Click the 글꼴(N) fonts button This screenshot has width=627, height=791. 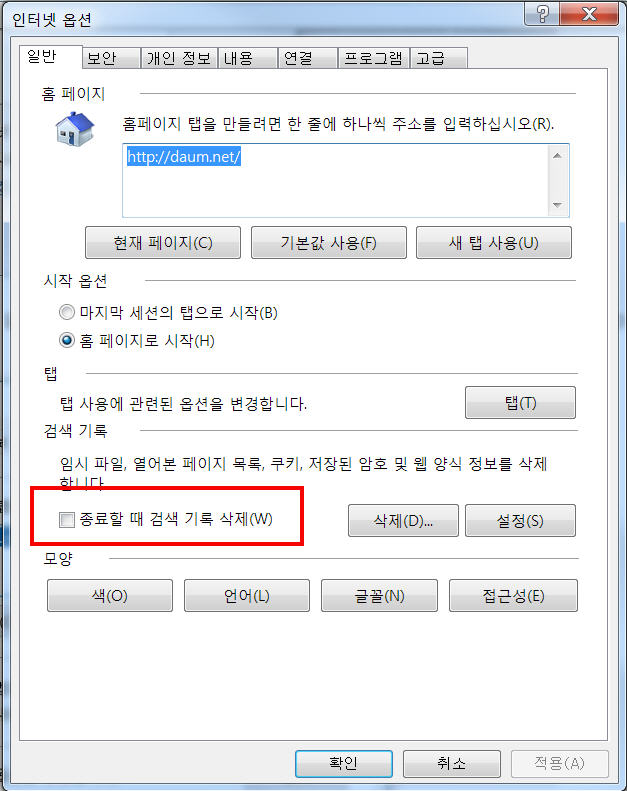click(x=379, y=595)
